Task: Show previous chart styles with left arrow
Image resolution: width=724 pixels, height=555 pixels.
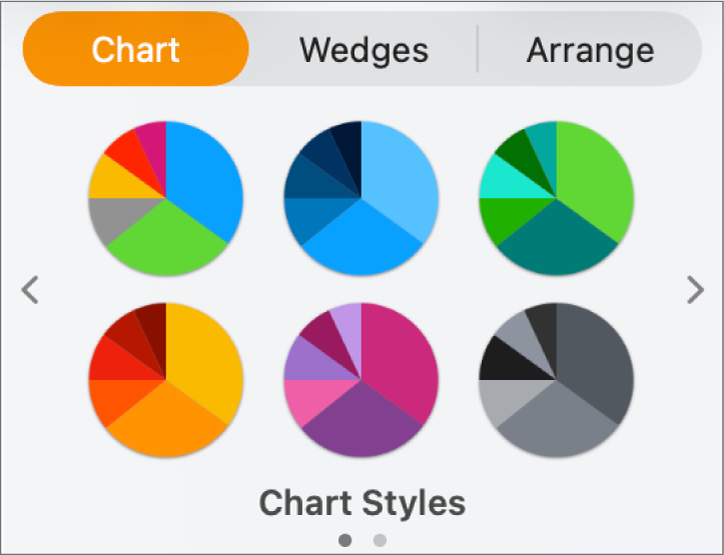Action: coord(30,290)
